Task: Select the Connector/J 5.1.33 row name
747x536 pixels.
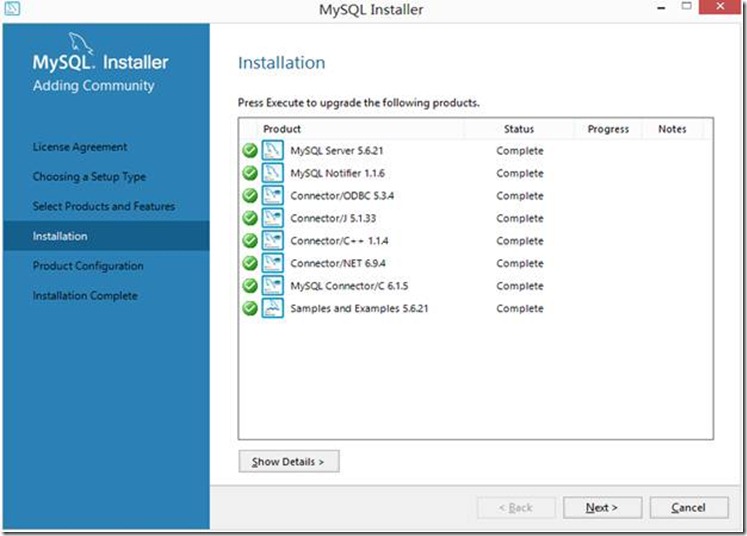Action: tap(333, 218)
